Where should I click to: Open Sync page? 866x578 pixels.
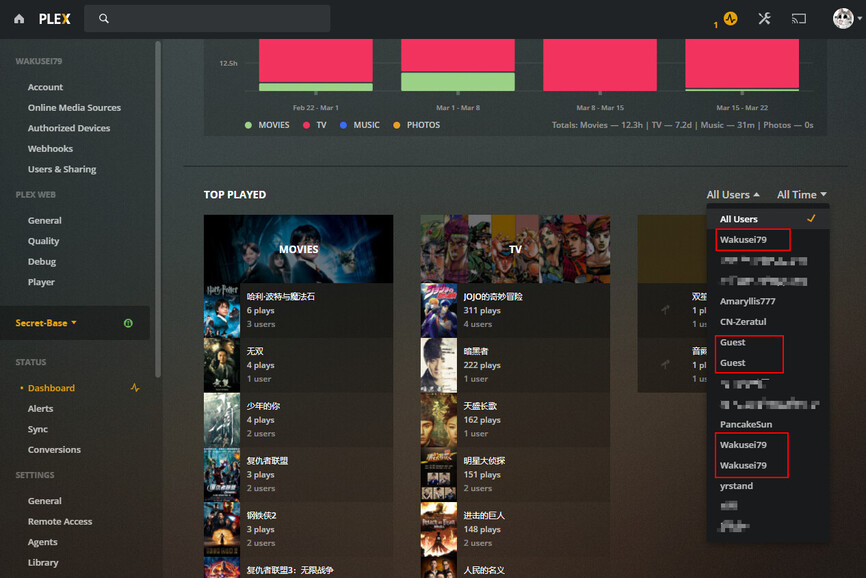(38, 429)
